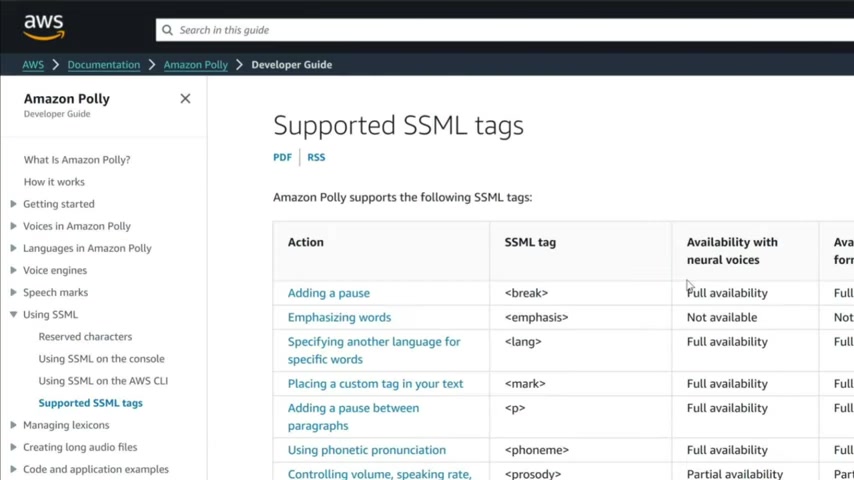Open Languages in Amazon Polly page
854x480 pixels.
[87, 248]
